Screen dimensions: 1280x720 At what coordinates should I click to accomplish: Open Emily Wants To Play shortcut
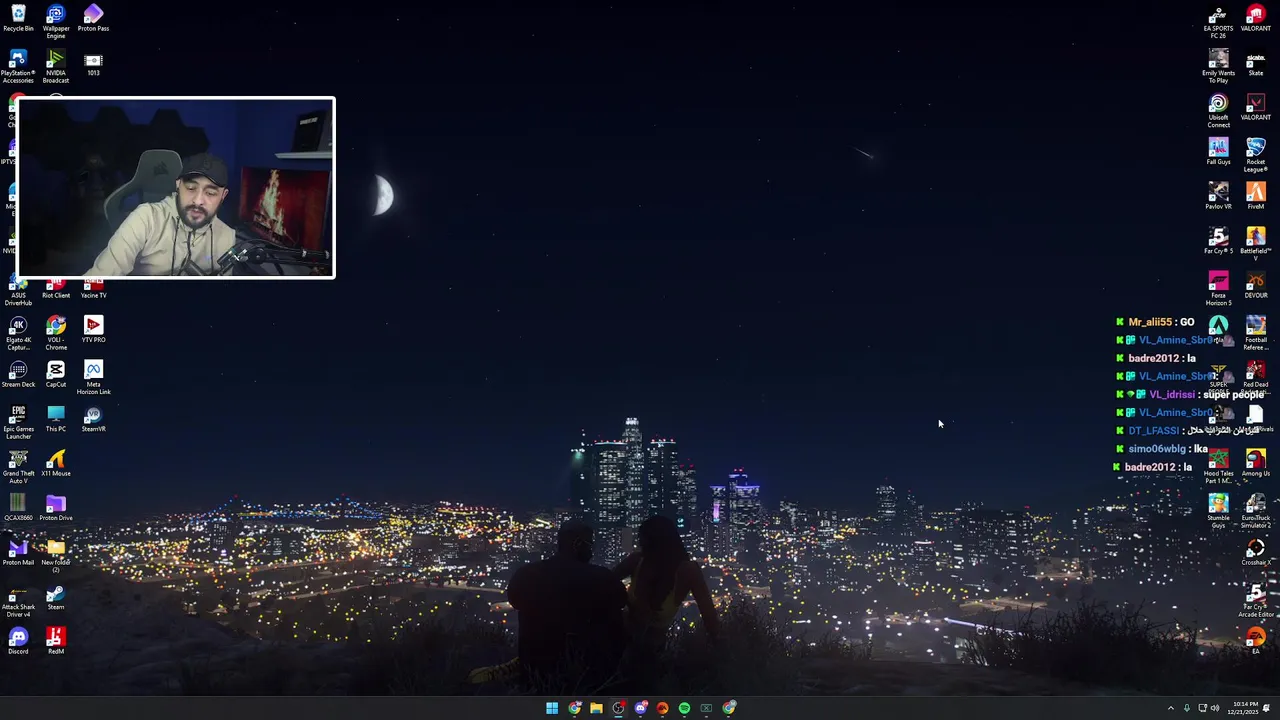(1218, 66)
